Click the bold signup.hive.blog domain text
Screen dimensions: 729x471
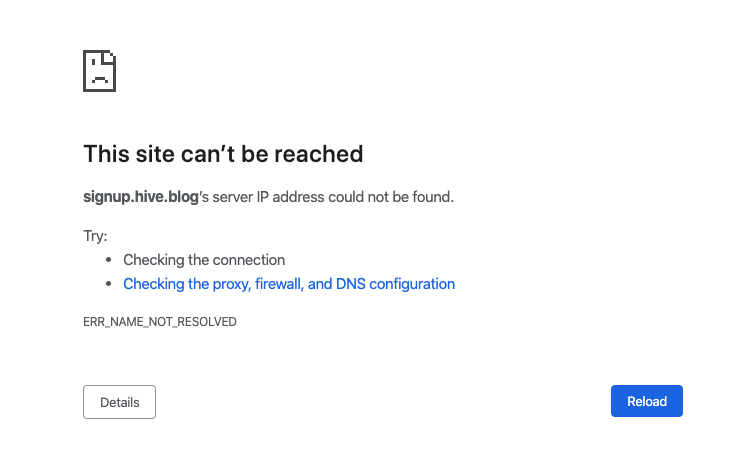click(141, 197)
